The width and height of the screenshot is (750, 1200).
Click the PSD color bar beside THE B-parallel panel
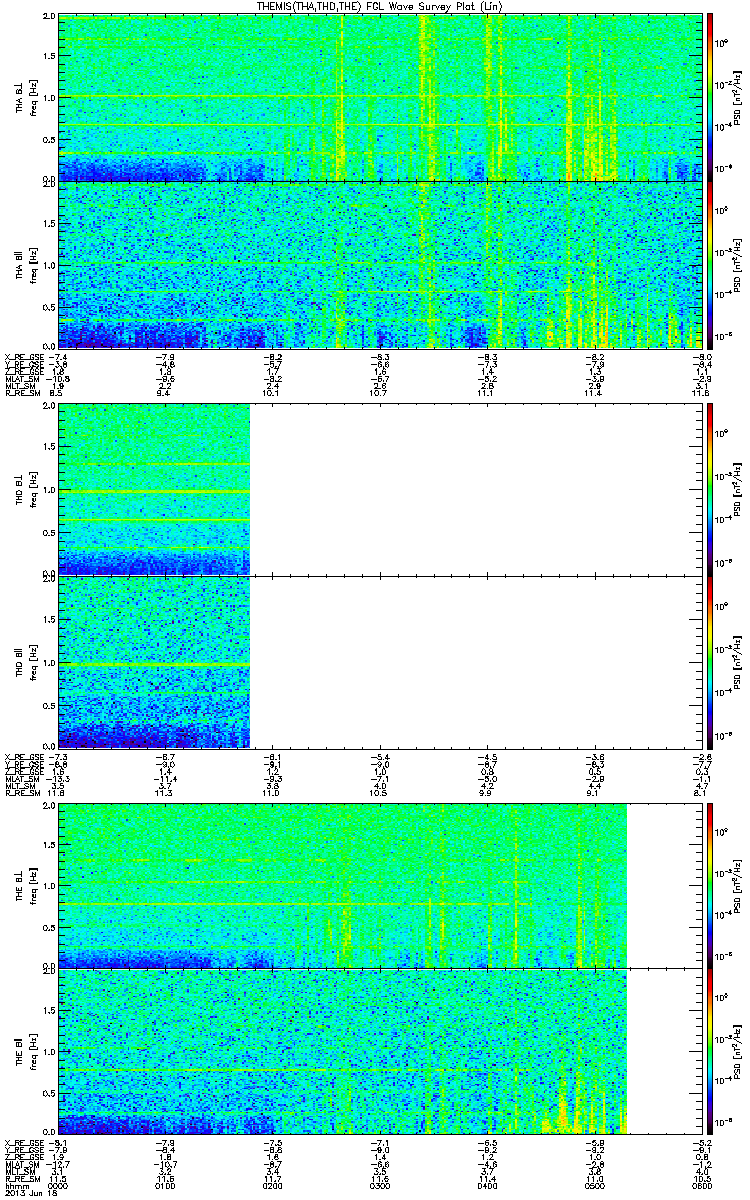711,1050
